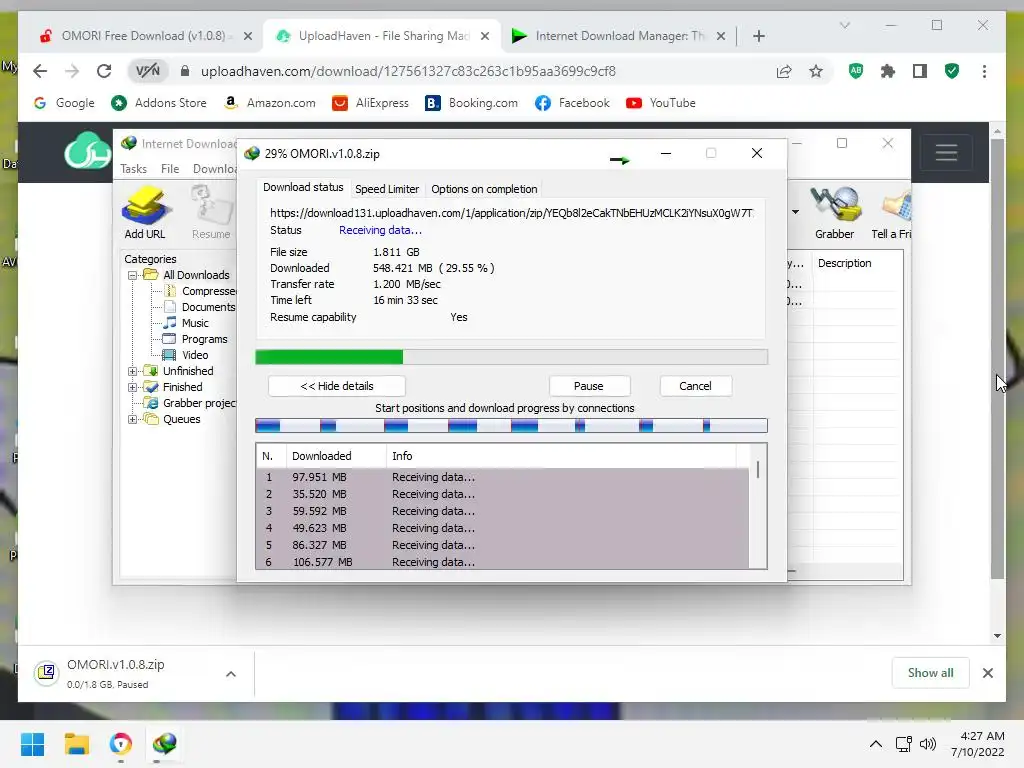
Task: Click the Hide details button
Action: pos(336,386)
